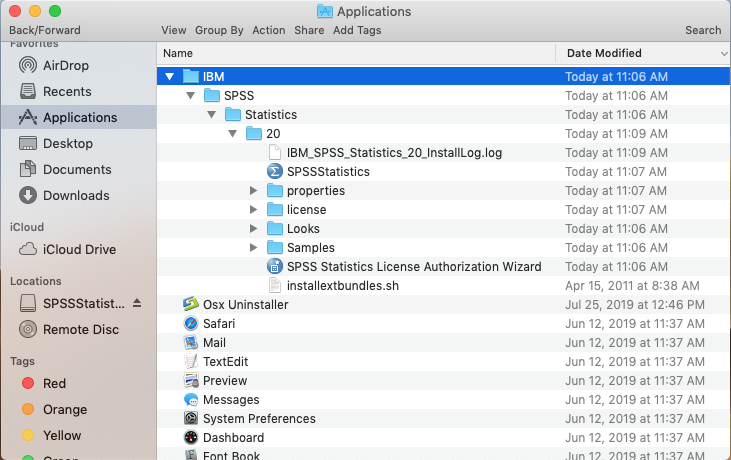This screenshot has height=460, width=731.
Task: Expand the properties folder
Action: coord(254,191)
